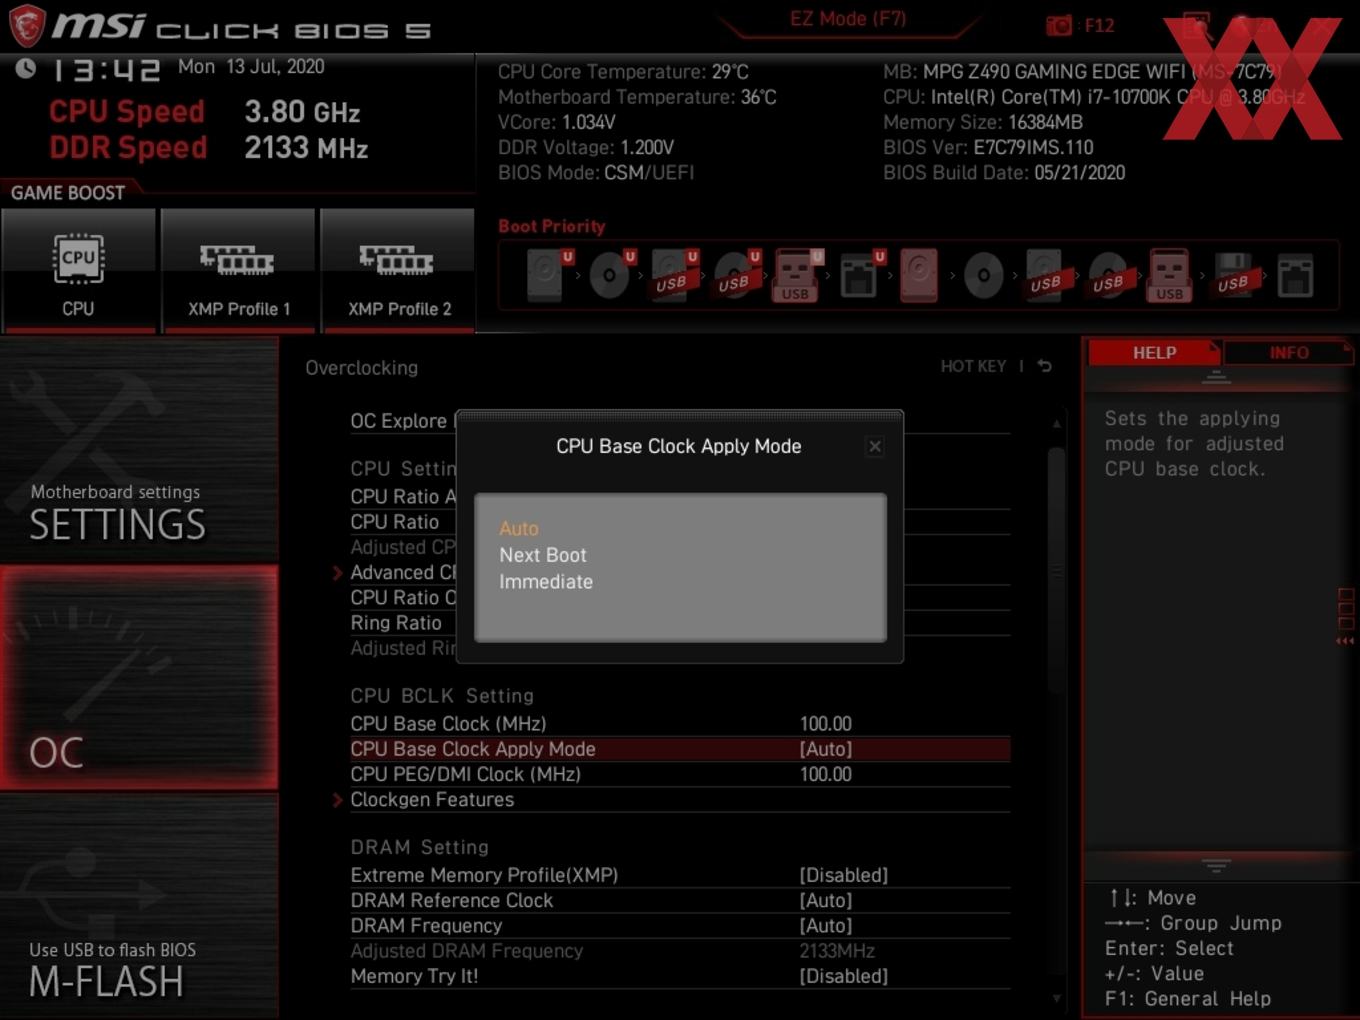Select the Memory Try It! label
Image resolution: width=1360 pixels, height=1020 pixels.
click(414, 976)
